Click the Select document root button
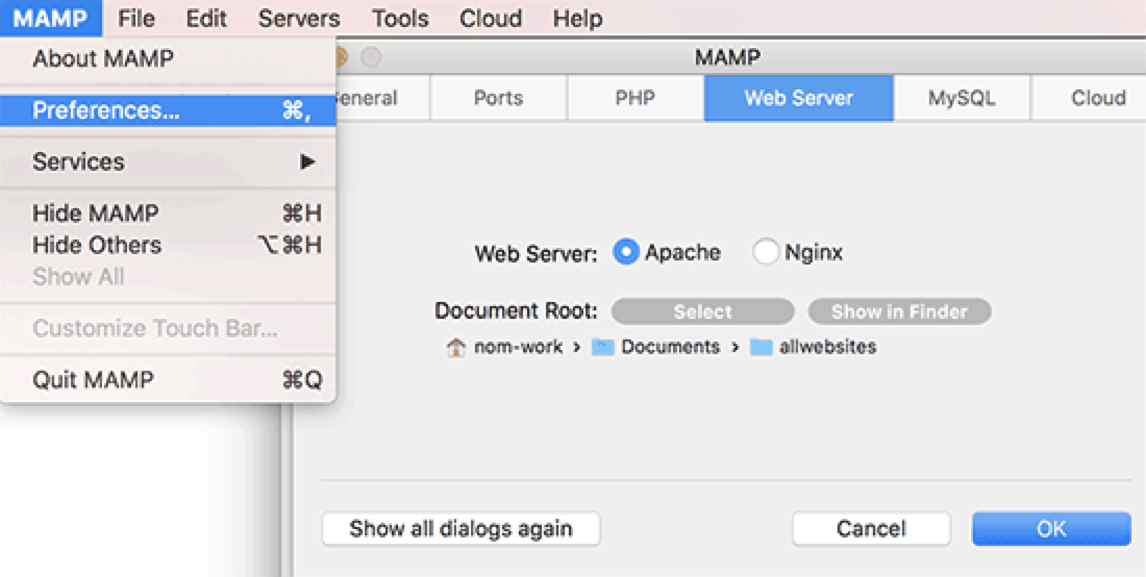This screenshot has height=577, width=1146. point(702,312)
